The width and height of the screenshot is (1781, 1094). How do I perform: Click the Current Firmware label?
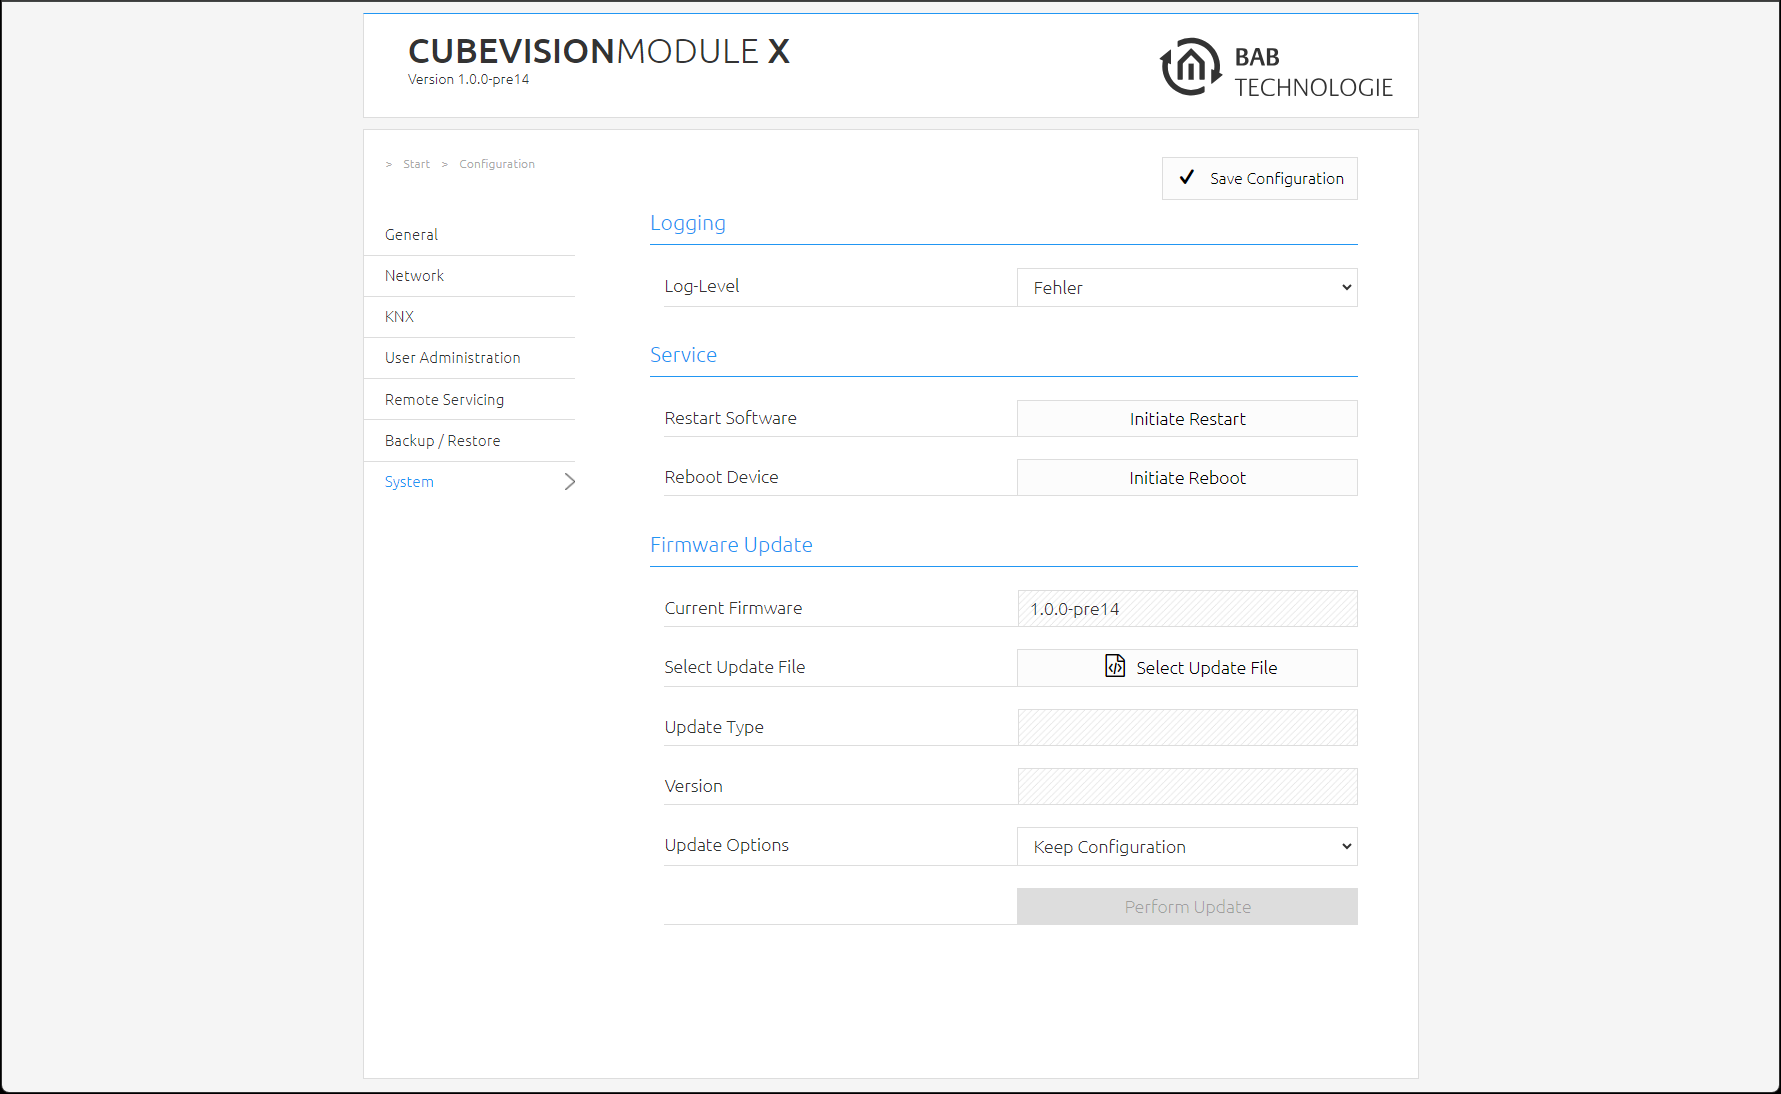click(x=733, y=608)
